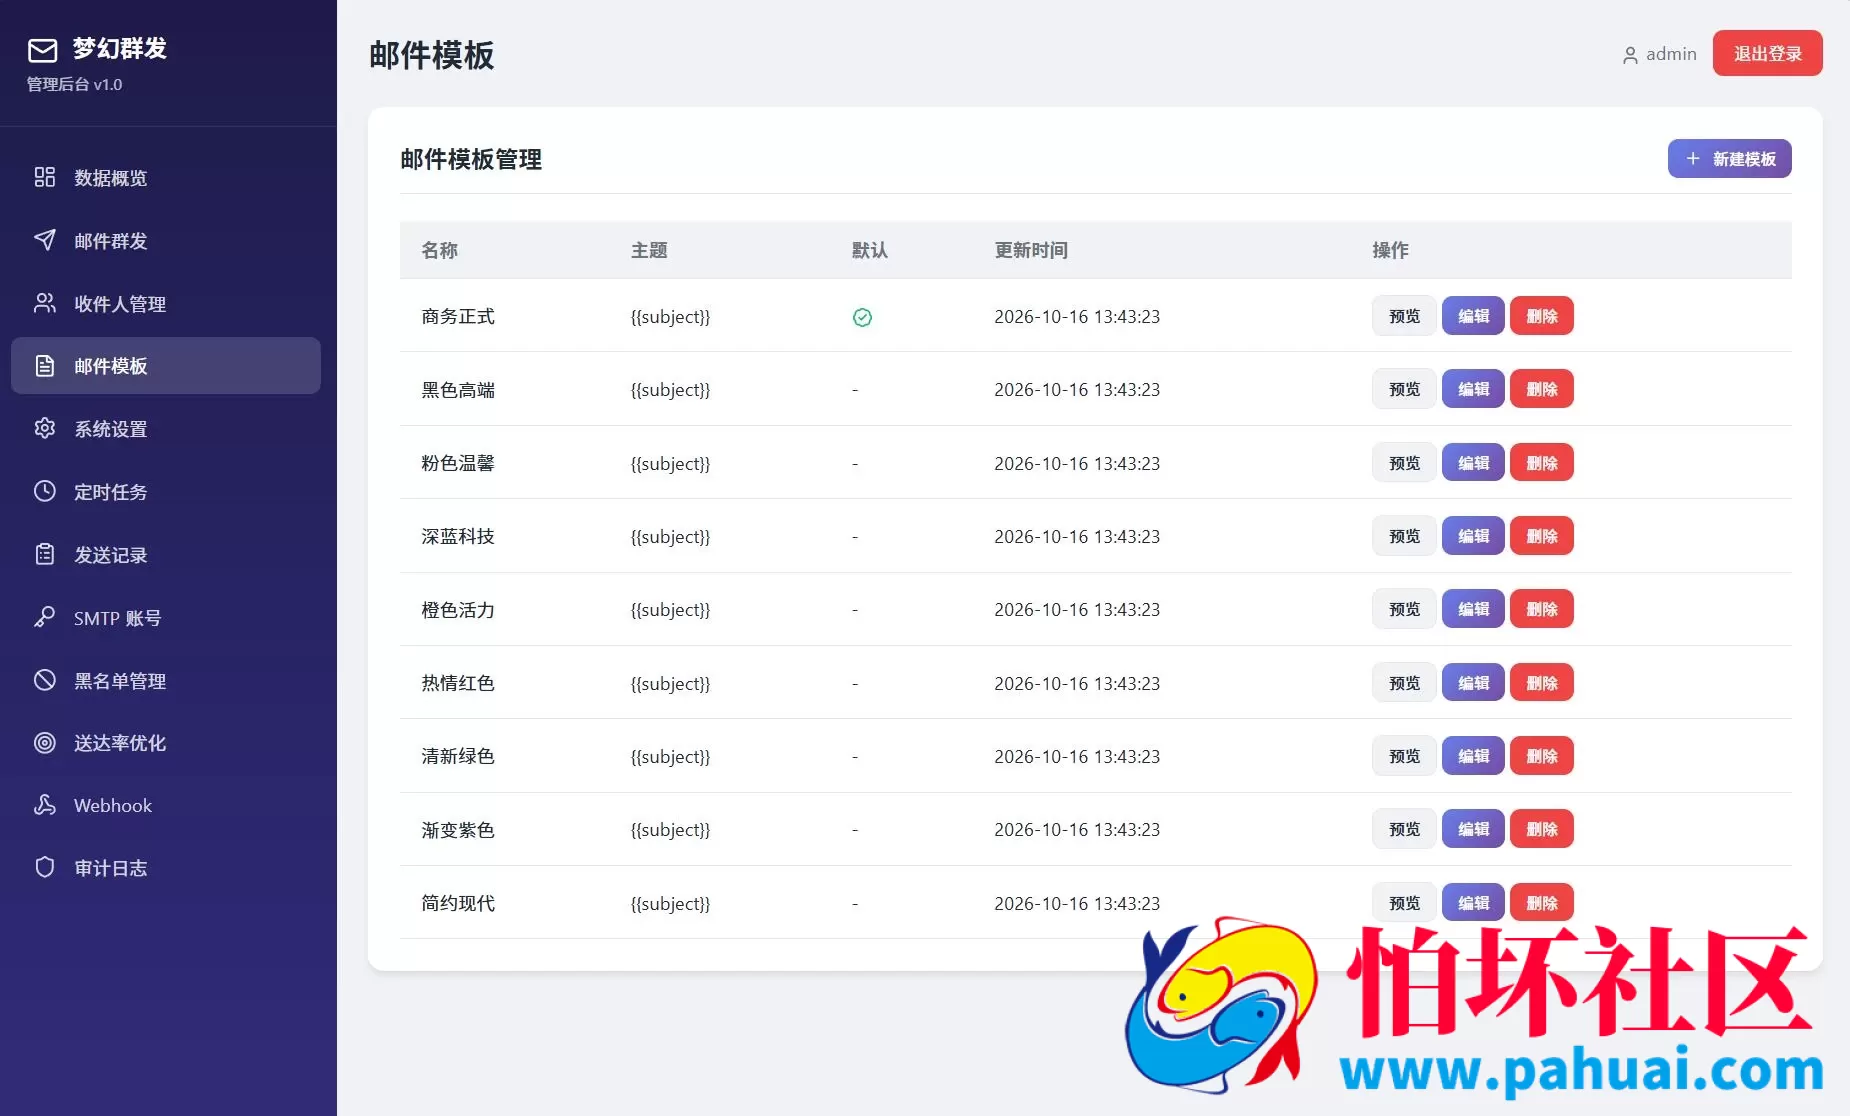Click the 黑名单管理 ban icon
The image size is (1850, 1116).
[45, 680]
